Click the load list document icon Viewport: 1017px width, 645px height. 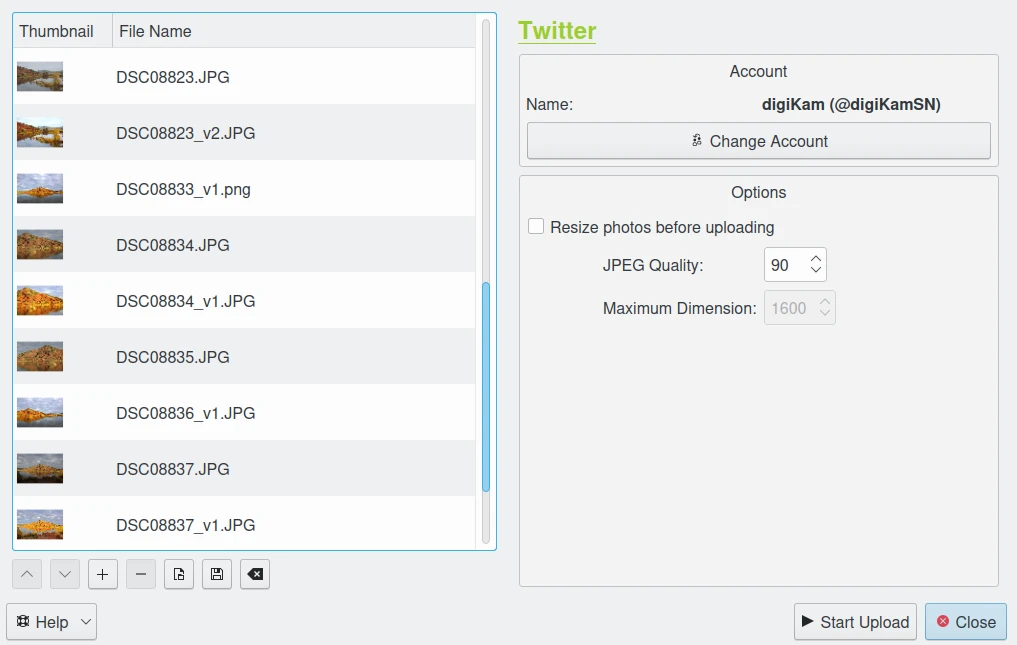pyautogui.click(x=179, y=574)
